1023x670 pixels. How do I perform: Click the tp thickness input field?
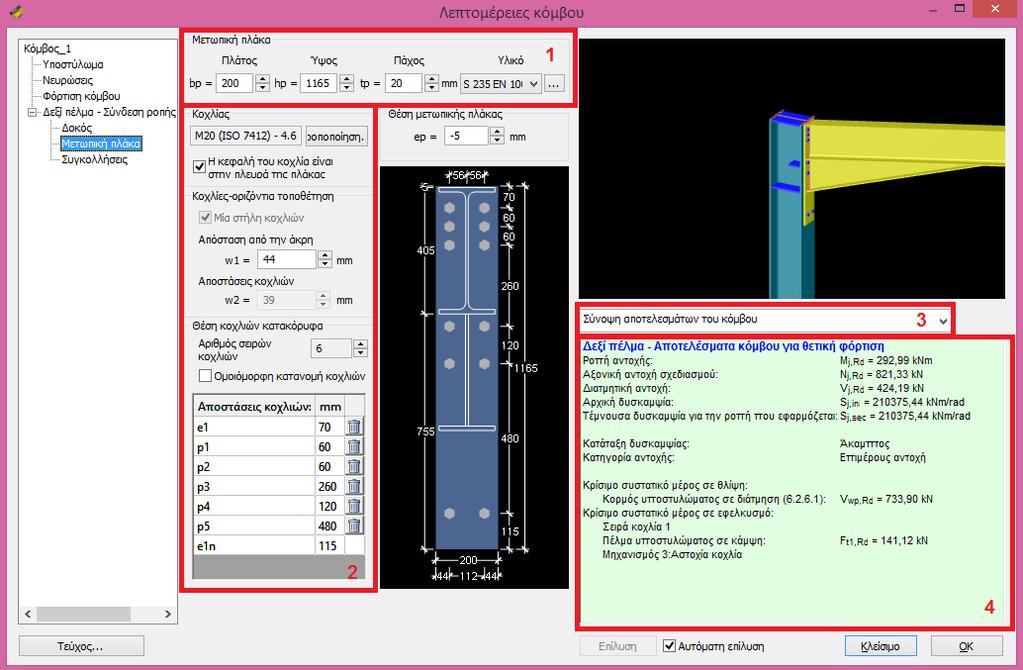click(x=403, y=83)
